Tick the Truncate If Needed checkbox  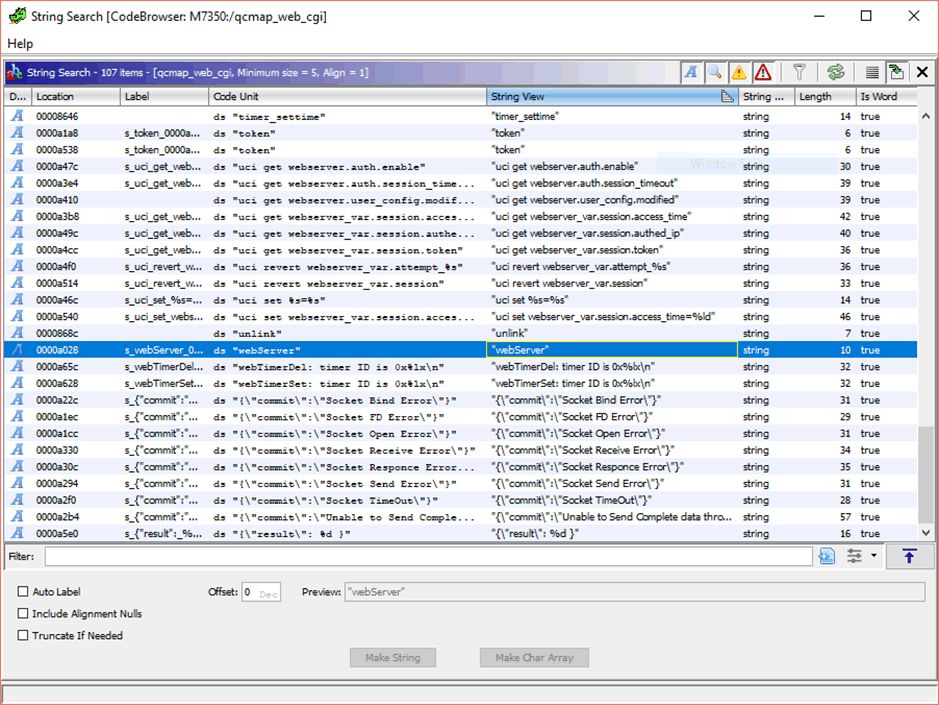[x=23, y=636]
